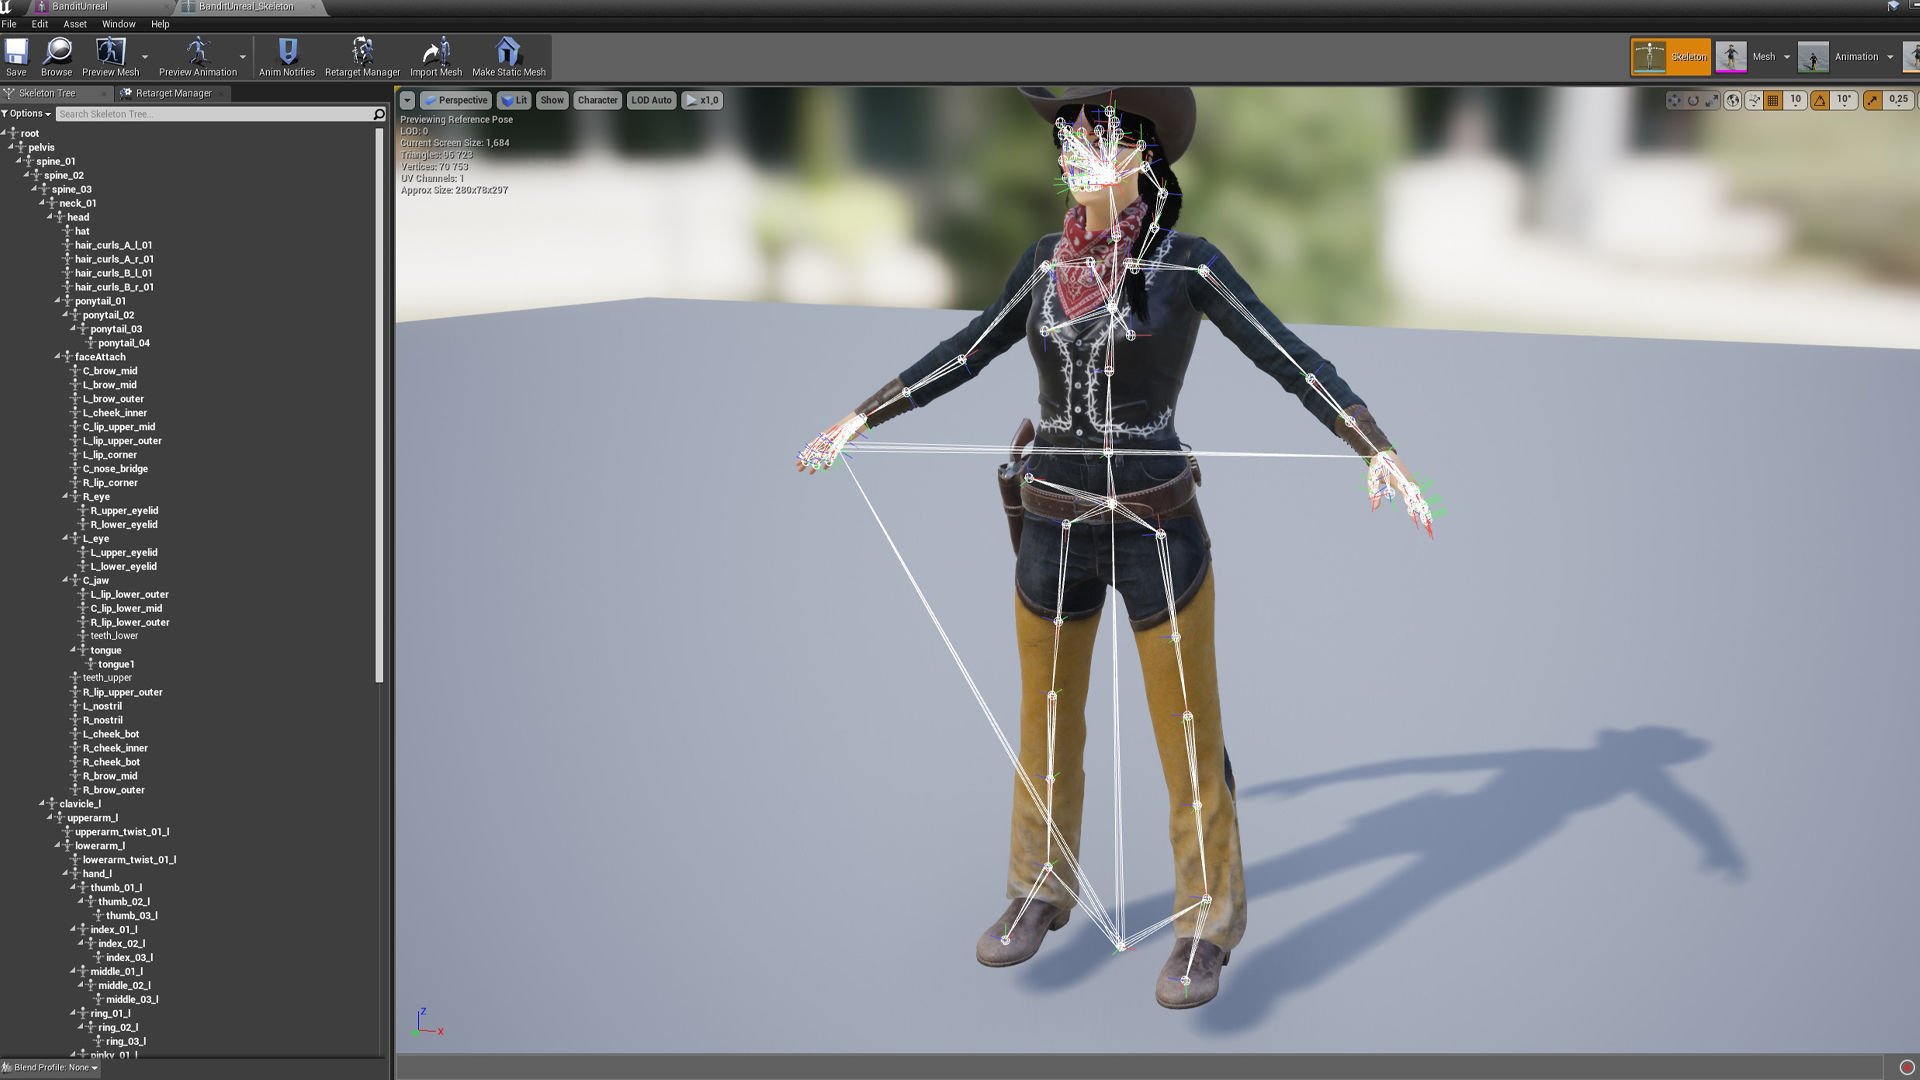
Task: Click the Save toolbar icon
Action: 16,56
